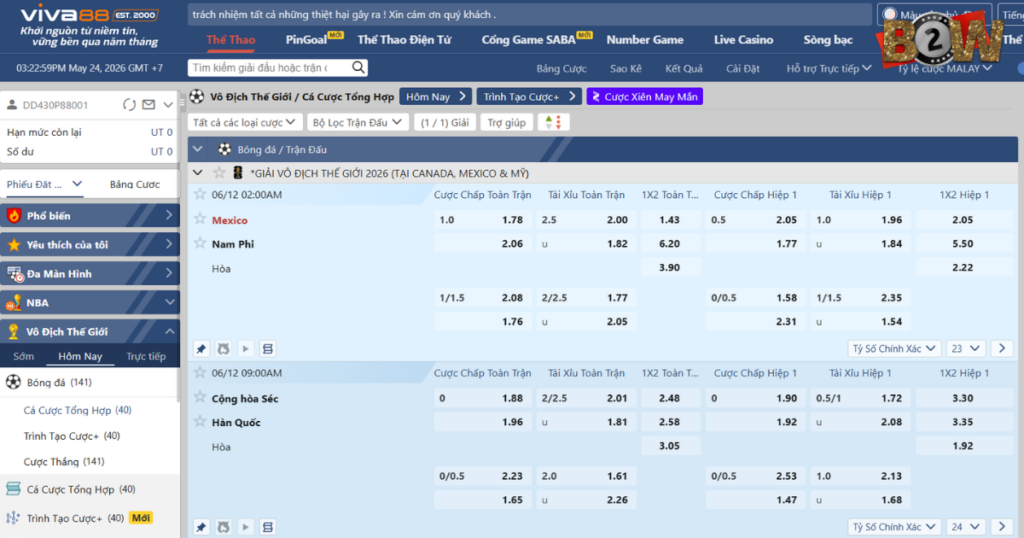This screenshot has width=1024, height=538.
Task: Open Tỷ Số Chính Xác dropdown for Mexico match
Action: tap(894, 349)
